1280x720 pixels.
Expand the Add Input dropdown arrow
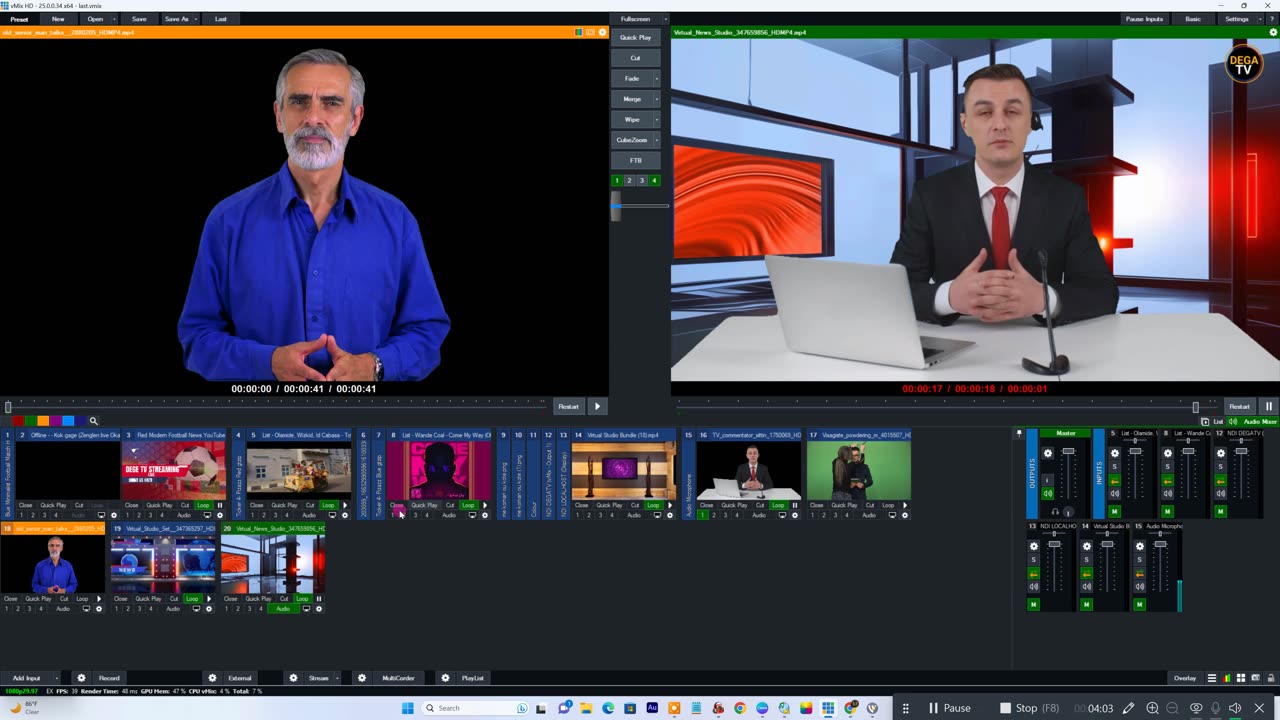[57, 678]
